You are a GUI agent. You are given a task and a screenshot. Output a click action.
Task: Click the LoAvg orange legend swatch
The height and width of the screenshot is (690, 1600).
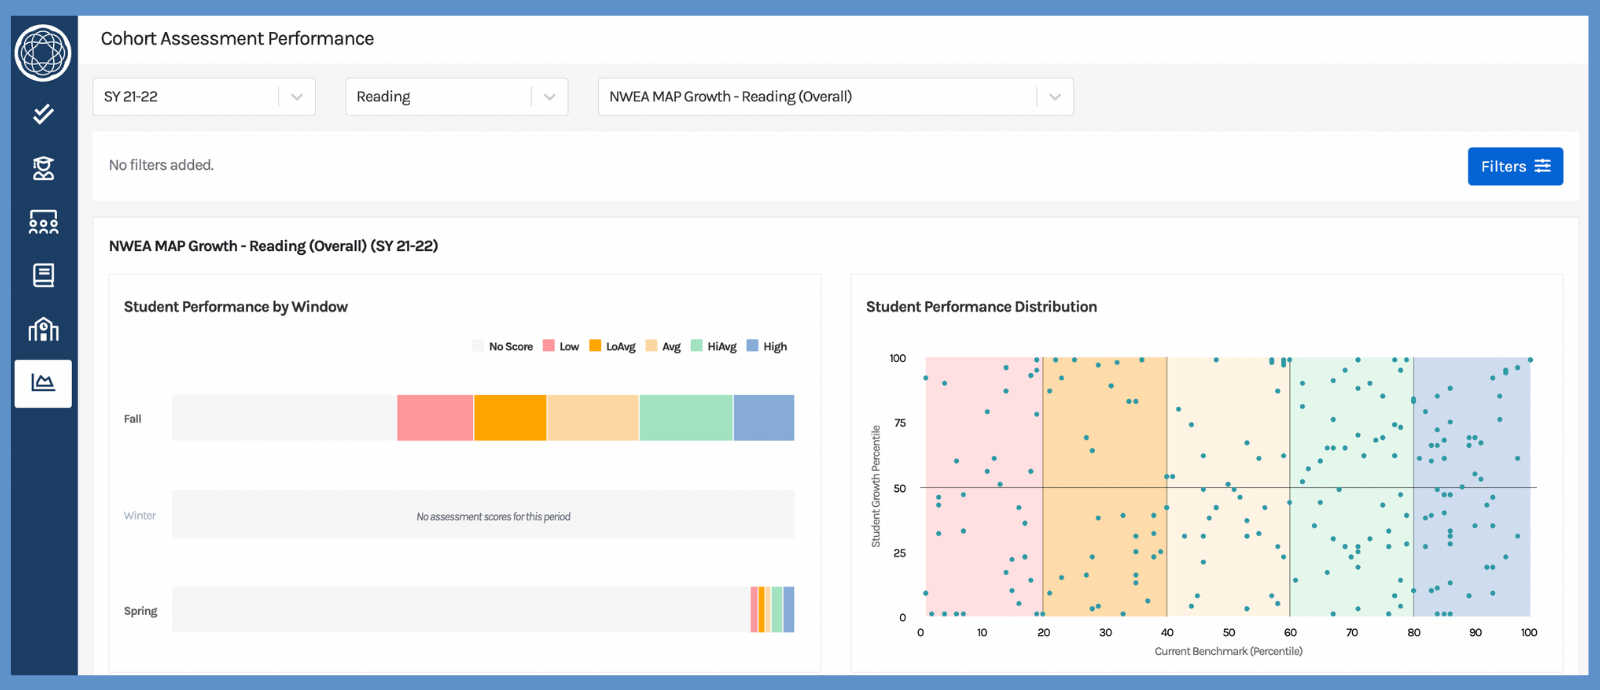[595, 346]
